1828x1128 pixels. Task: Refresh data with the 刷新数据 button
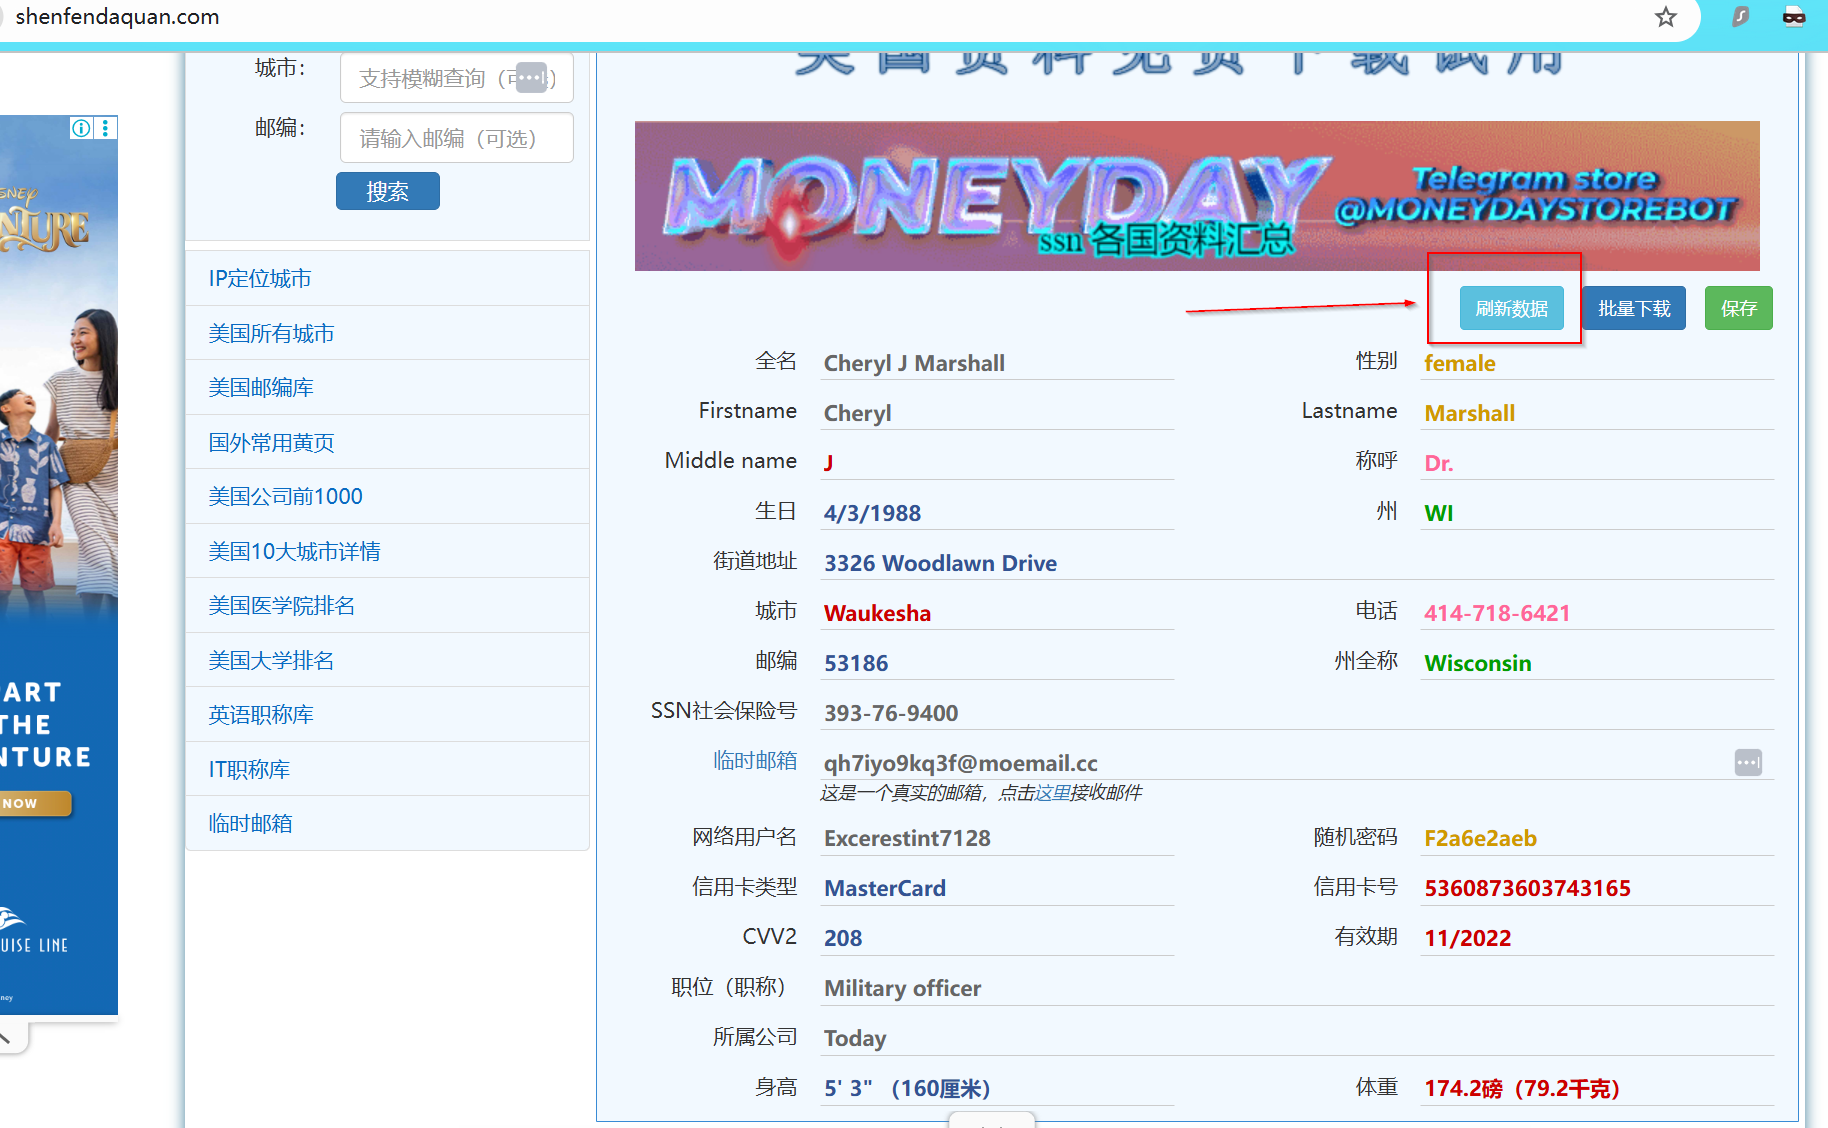(x=1511, y=308)
